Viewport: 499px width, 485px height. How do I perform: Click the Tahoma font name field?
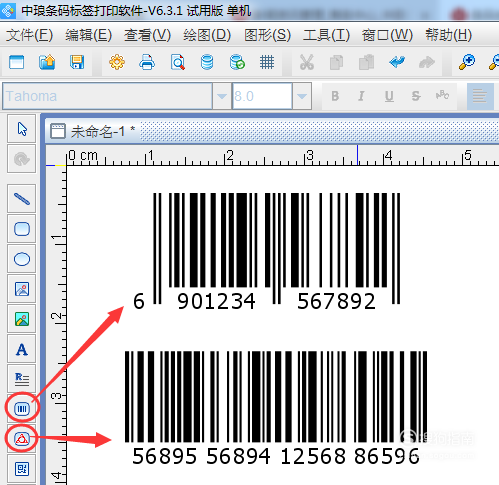(x=107, y=96)
